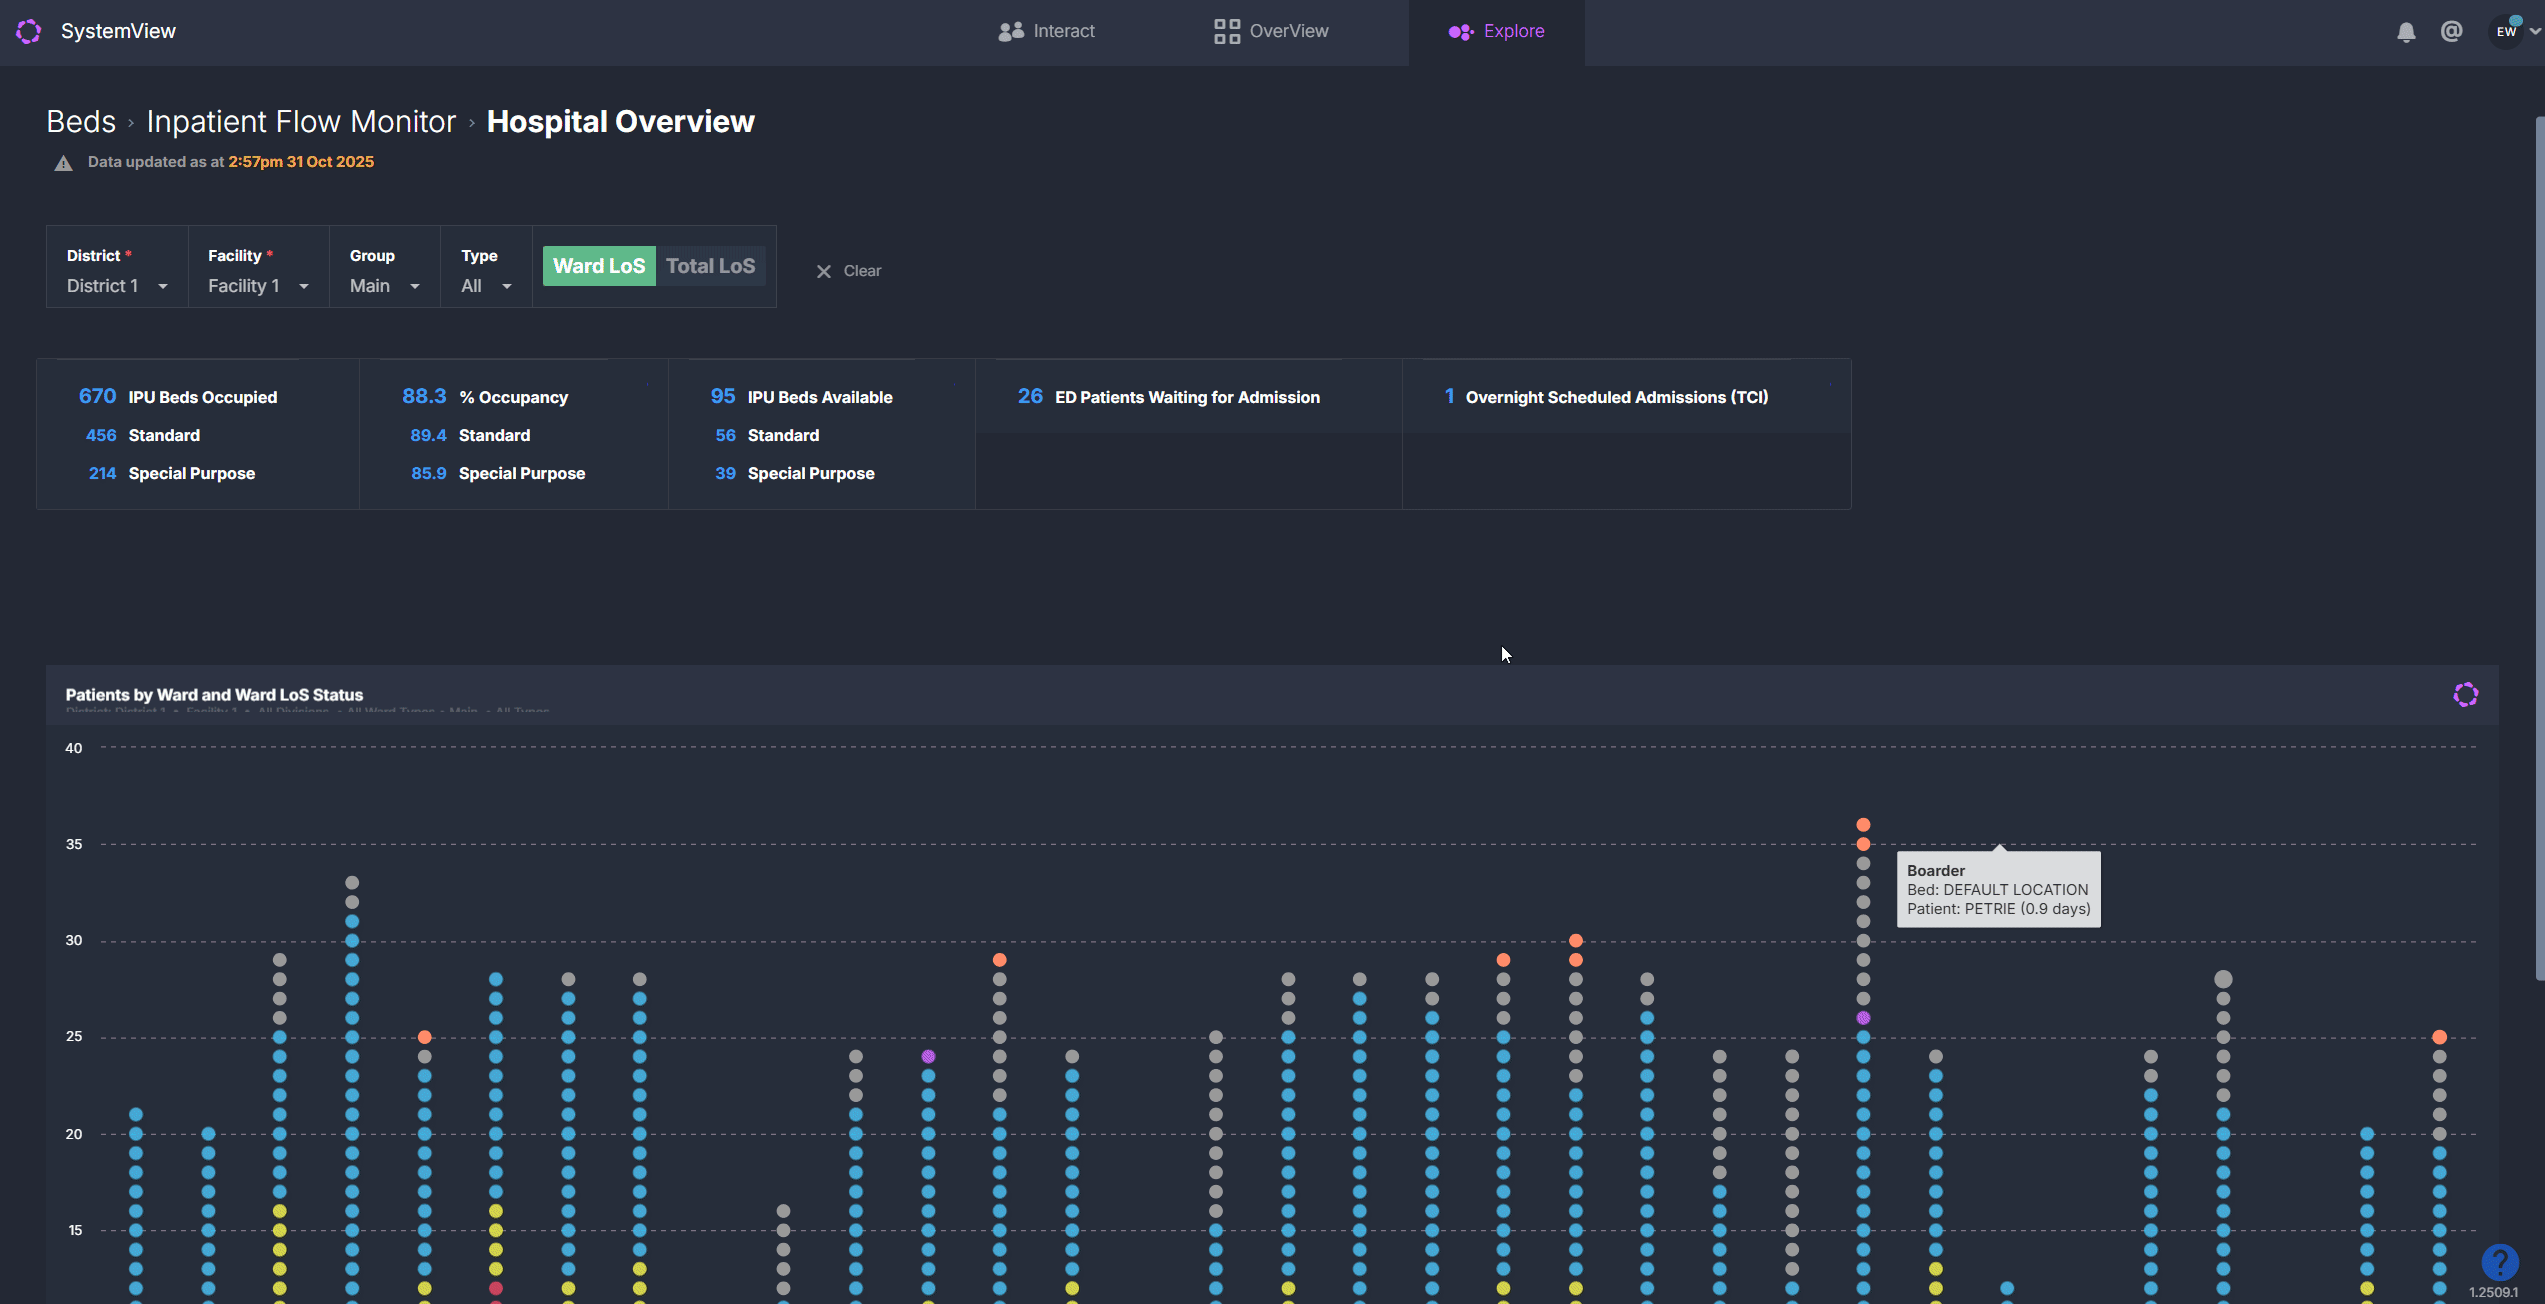
Task: Open the Type All dropdown
Action: click(x=486, y=286)
